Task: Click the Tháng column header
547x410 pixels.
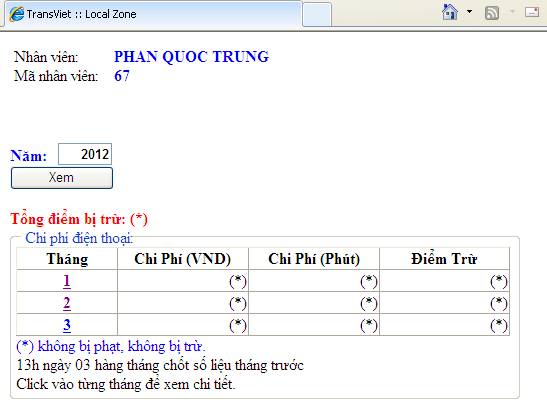Action: click(67, 259)
